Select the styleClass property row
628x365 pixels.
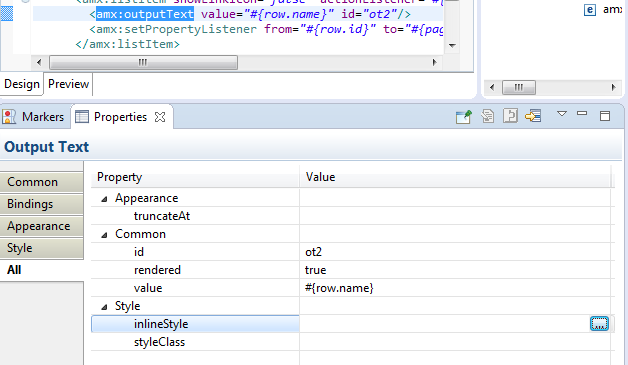352,342
